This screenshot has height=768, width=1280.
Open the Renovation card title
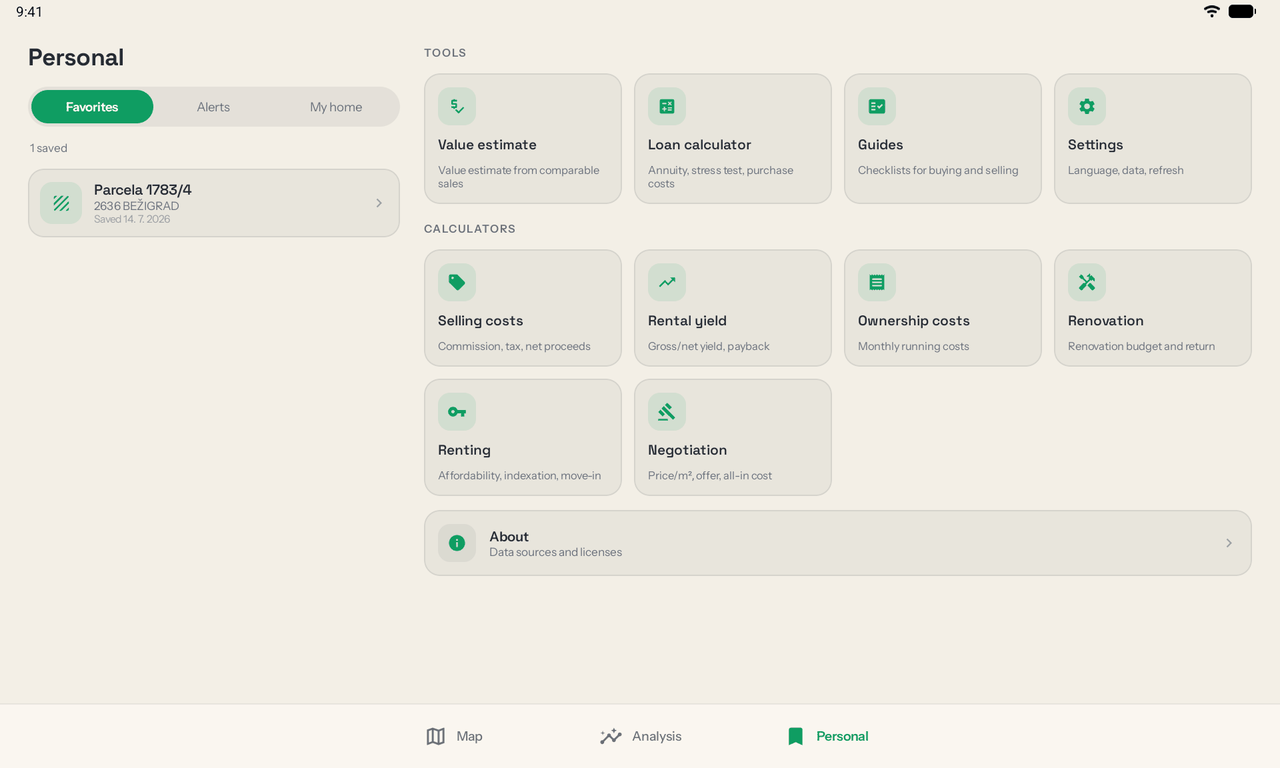tap(1106, 321)
